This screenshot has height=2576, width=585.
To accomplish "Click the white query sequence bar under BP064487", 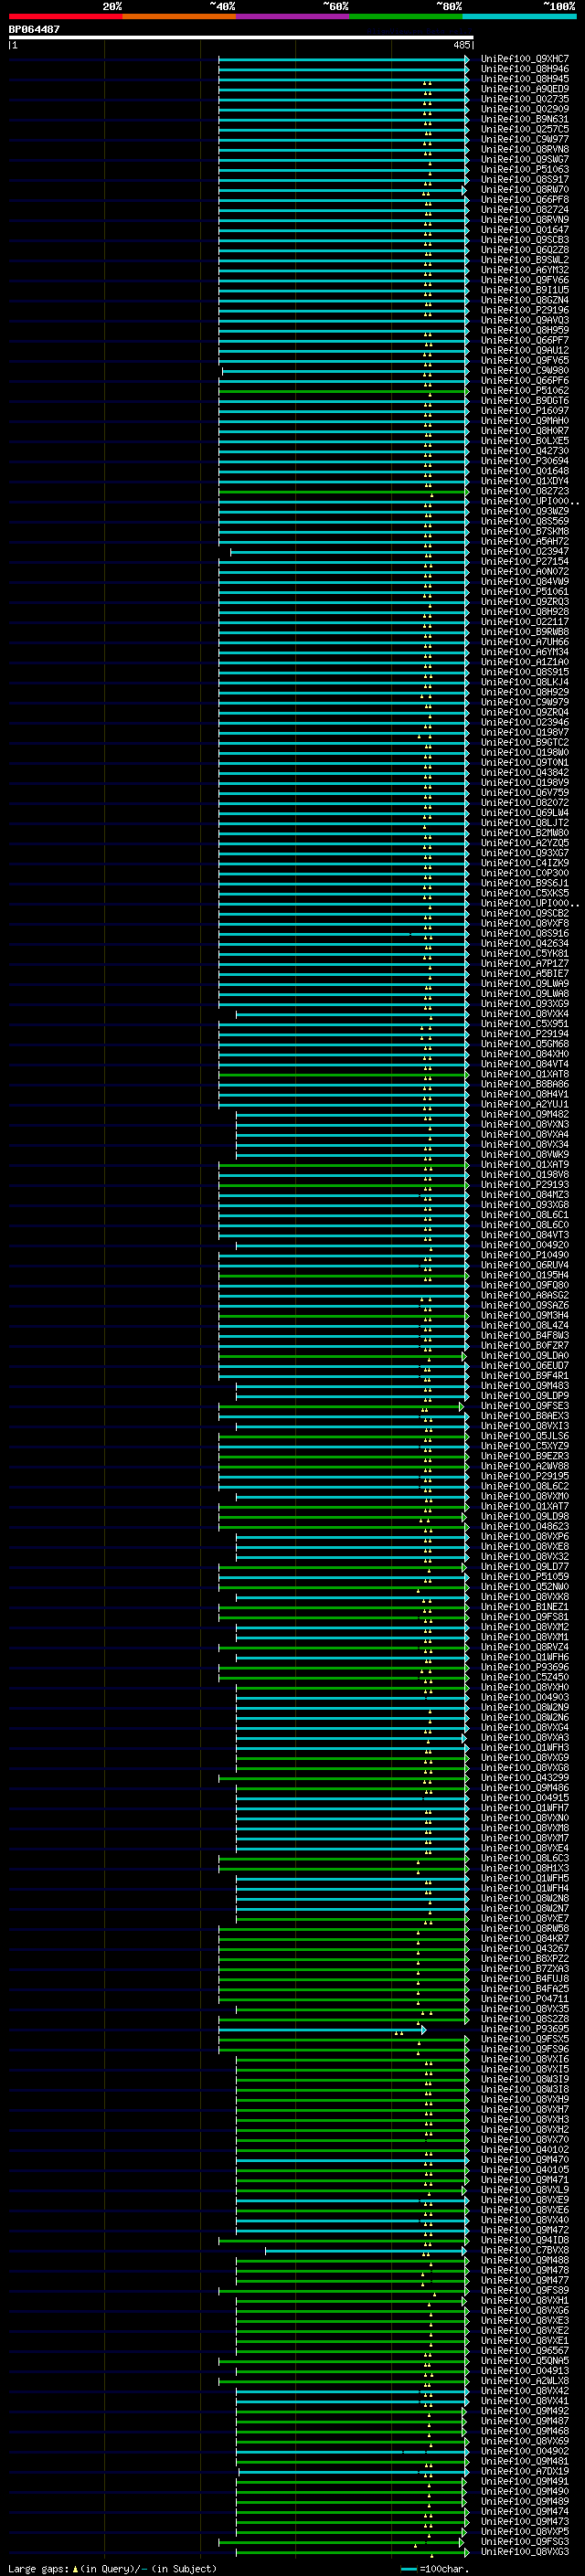I will click(x=241, y=38).
